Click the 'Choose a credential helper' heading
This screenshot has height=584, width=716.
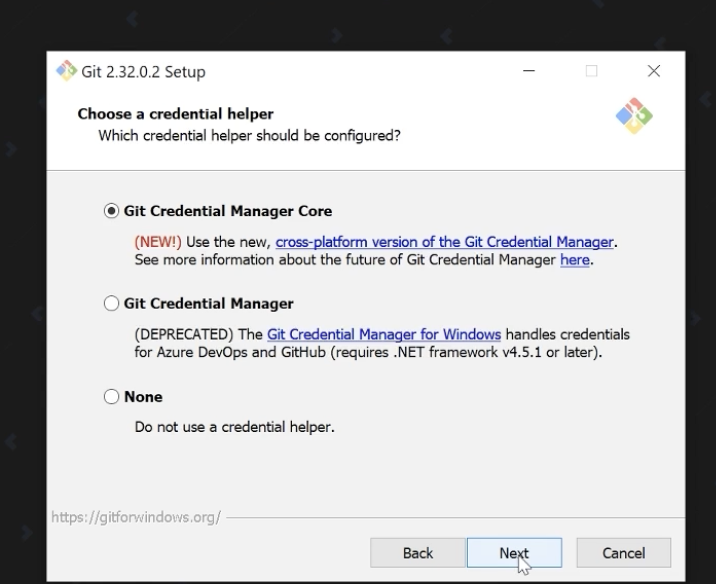pyautogui.click(x=175, y=114)
